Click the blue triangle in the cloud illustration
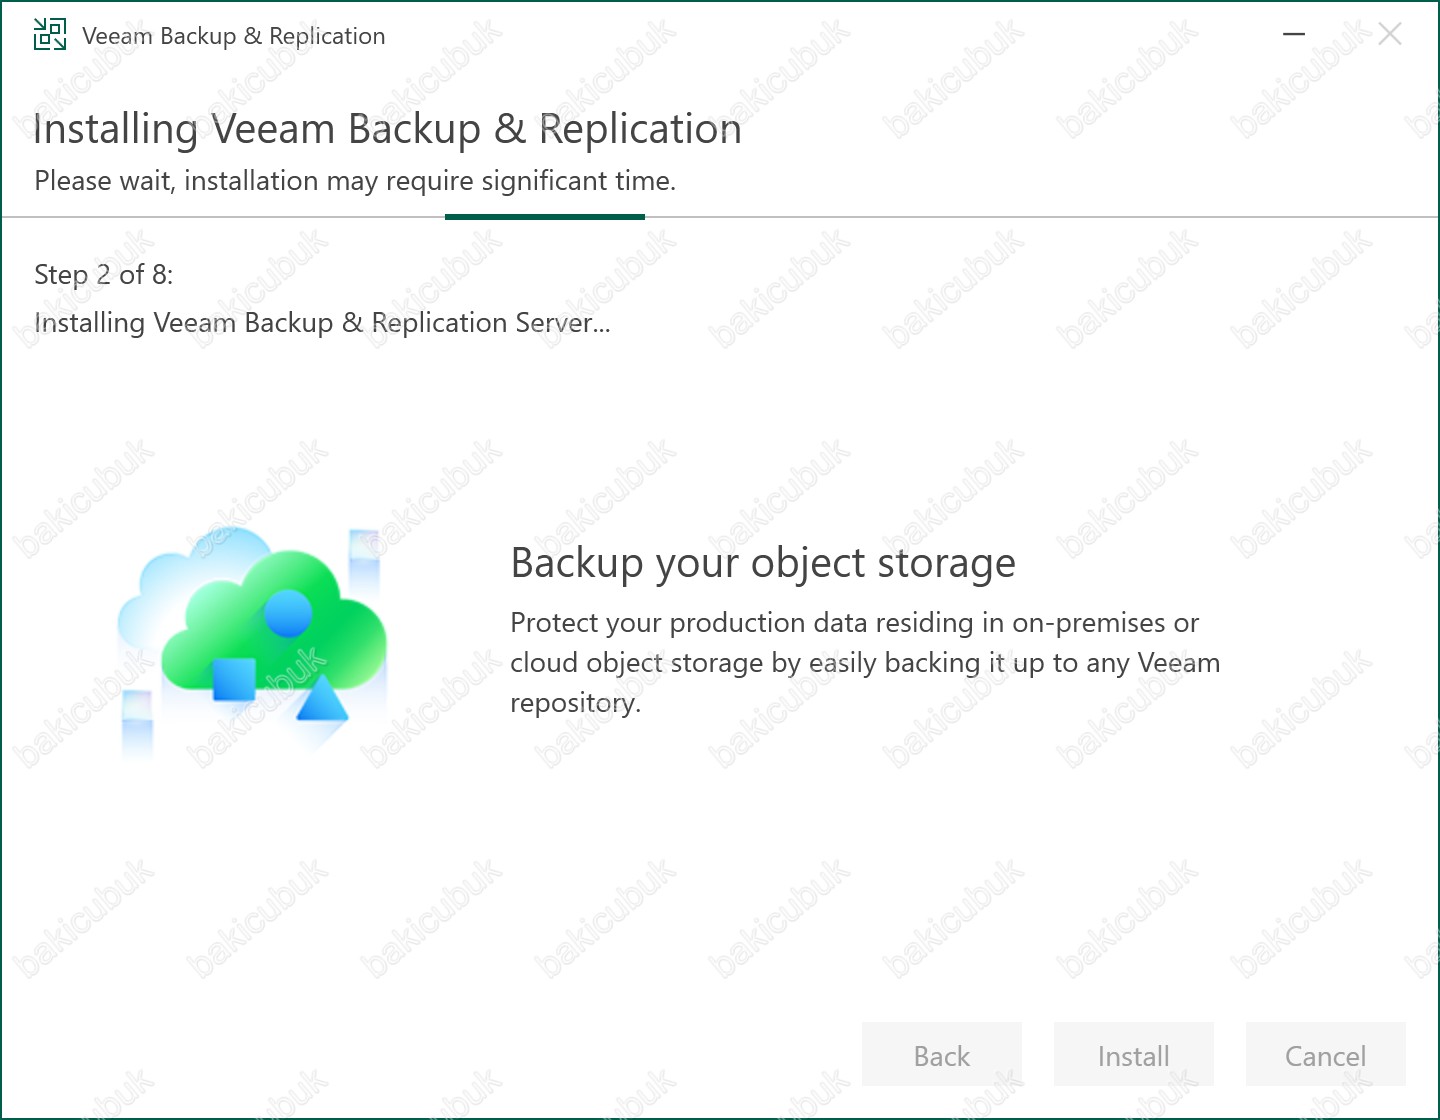The image size is (1440, 1120). click(323, 699)
